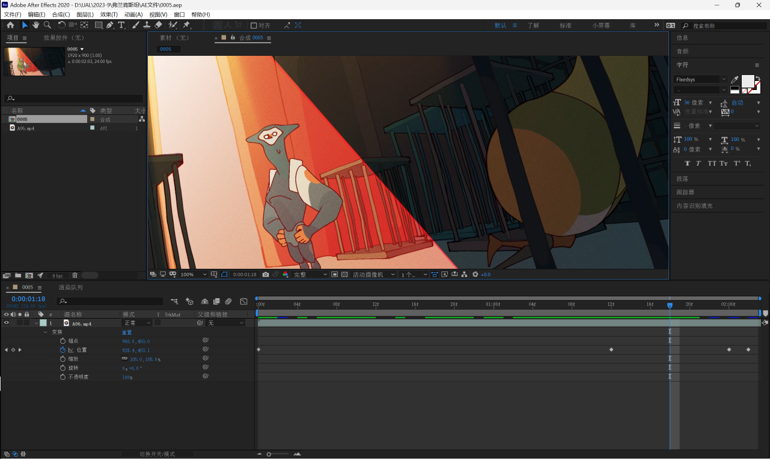Open the File menu
This screenshot has height=459, width=770.
coord(12,15)
